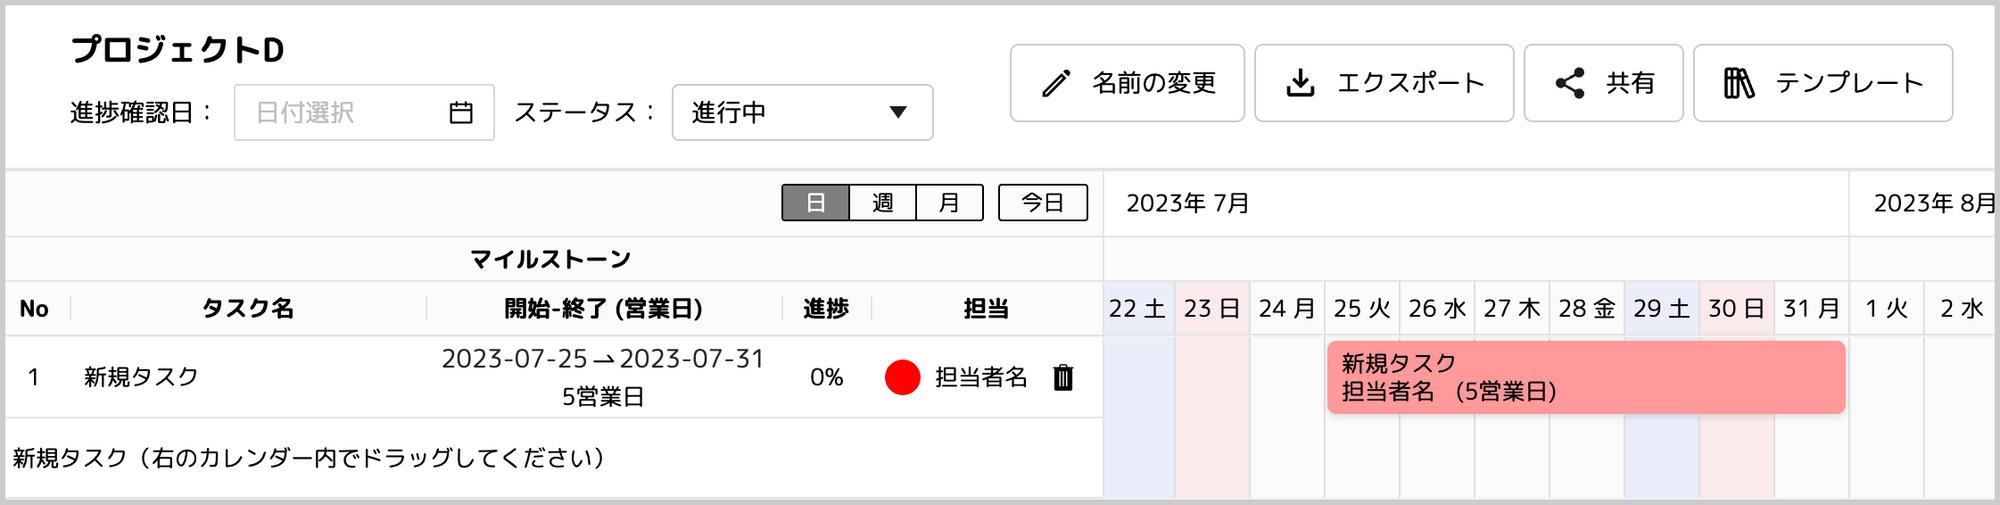Click the export download icon

pyautogui.click(x=1300, y=83)
